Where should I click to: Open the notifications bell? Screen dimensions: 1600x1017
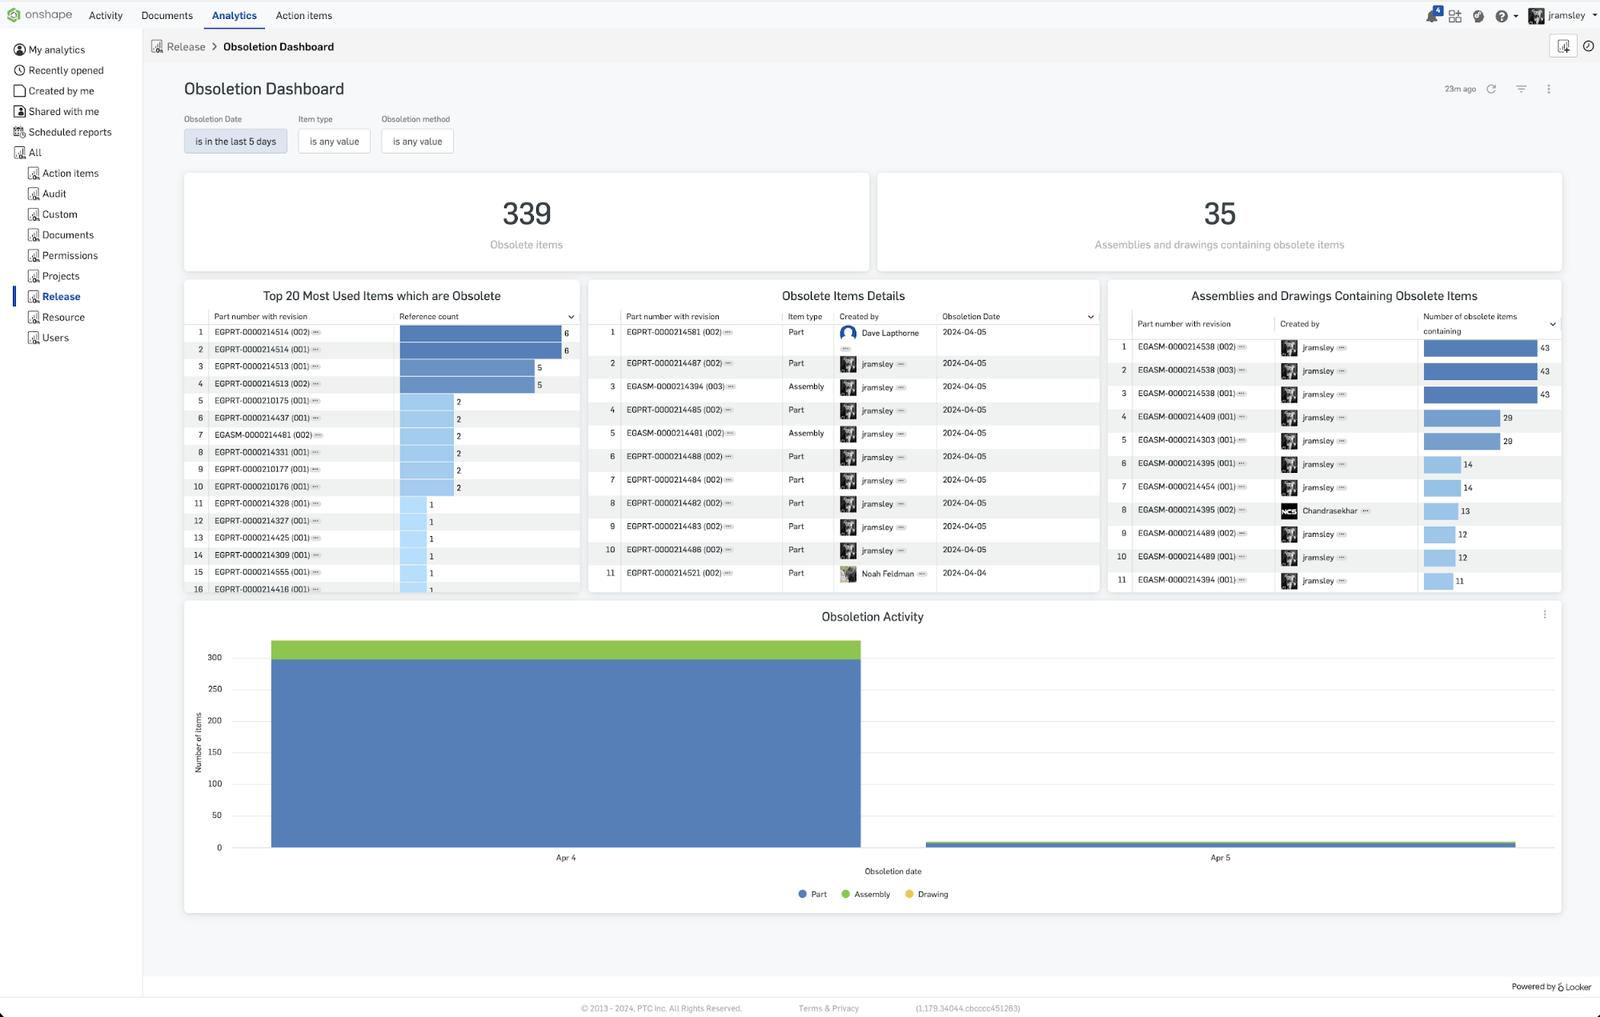click(x=1432, y=16)
